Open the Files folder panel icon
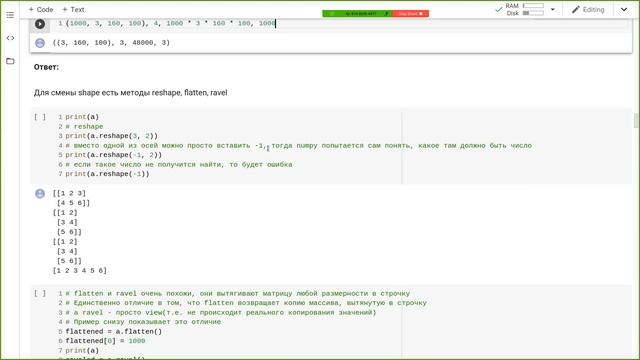Image resolution: width=640 pixels, height=360 pixels. coord(10,61)
